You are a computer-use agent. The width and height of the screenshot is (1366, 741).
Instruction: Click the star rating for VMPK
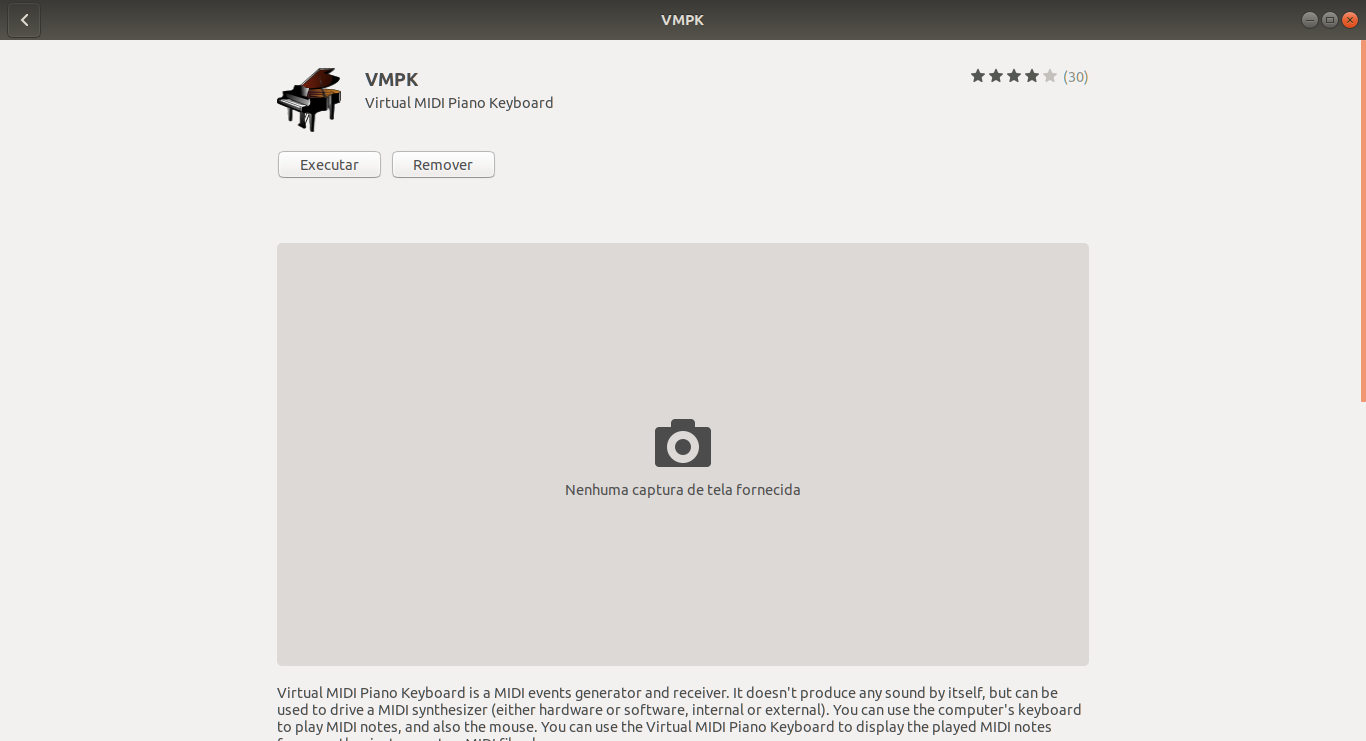click(1014, 76)
